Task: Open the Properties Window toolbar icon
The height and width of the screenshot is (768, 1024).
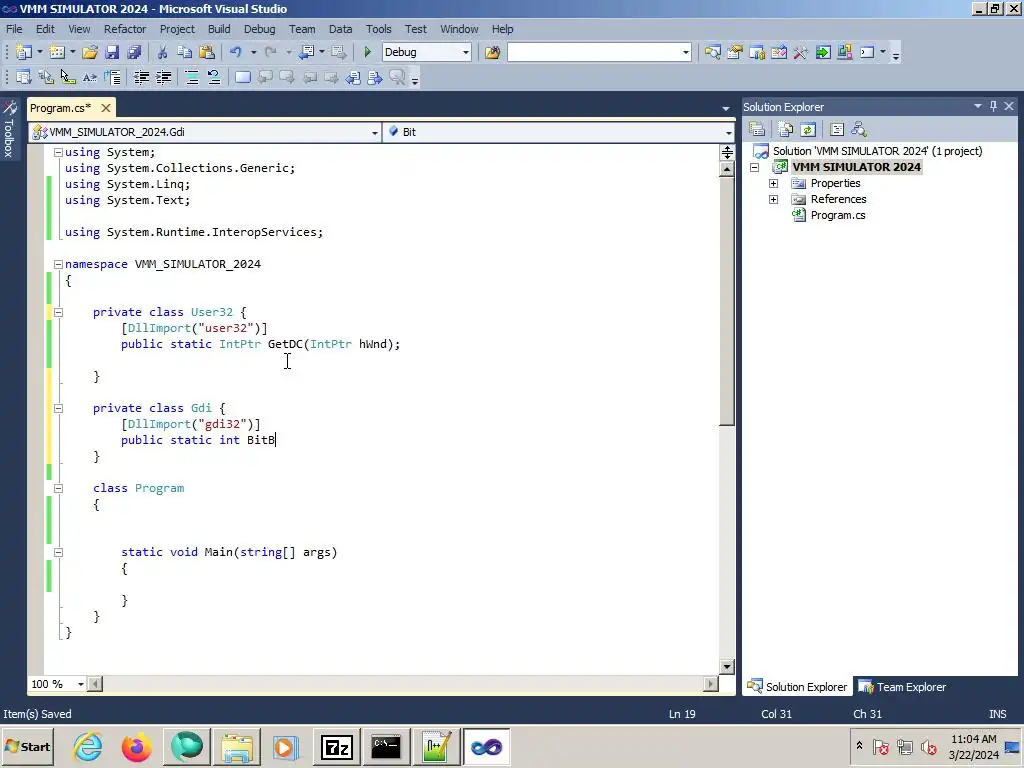Action: 735,52
